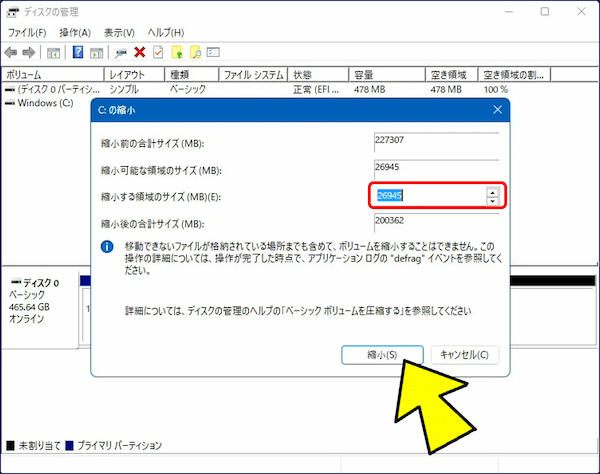Viewport: 600px width, 474px height.
Task: Click the プライマリ パーティション legend blue swatch
Action: coord(69,446)
